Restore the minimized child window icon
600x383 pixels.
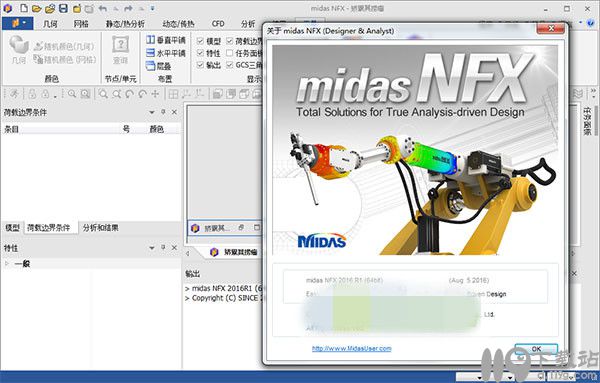point(241,228)
